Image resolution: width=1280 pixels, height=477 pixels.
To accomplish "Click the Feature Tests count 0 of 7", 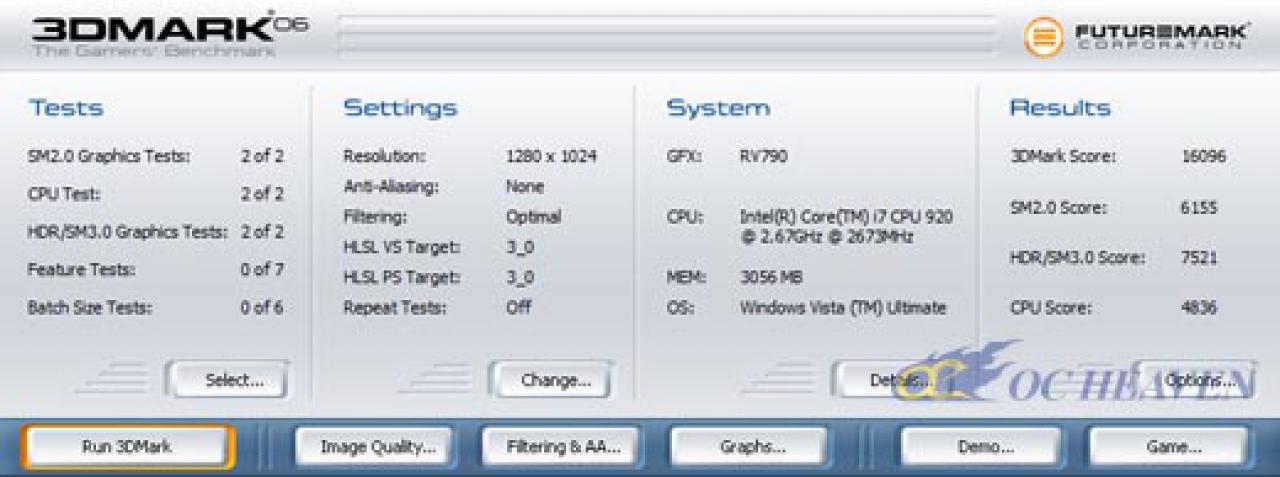I will click(262, 270).
